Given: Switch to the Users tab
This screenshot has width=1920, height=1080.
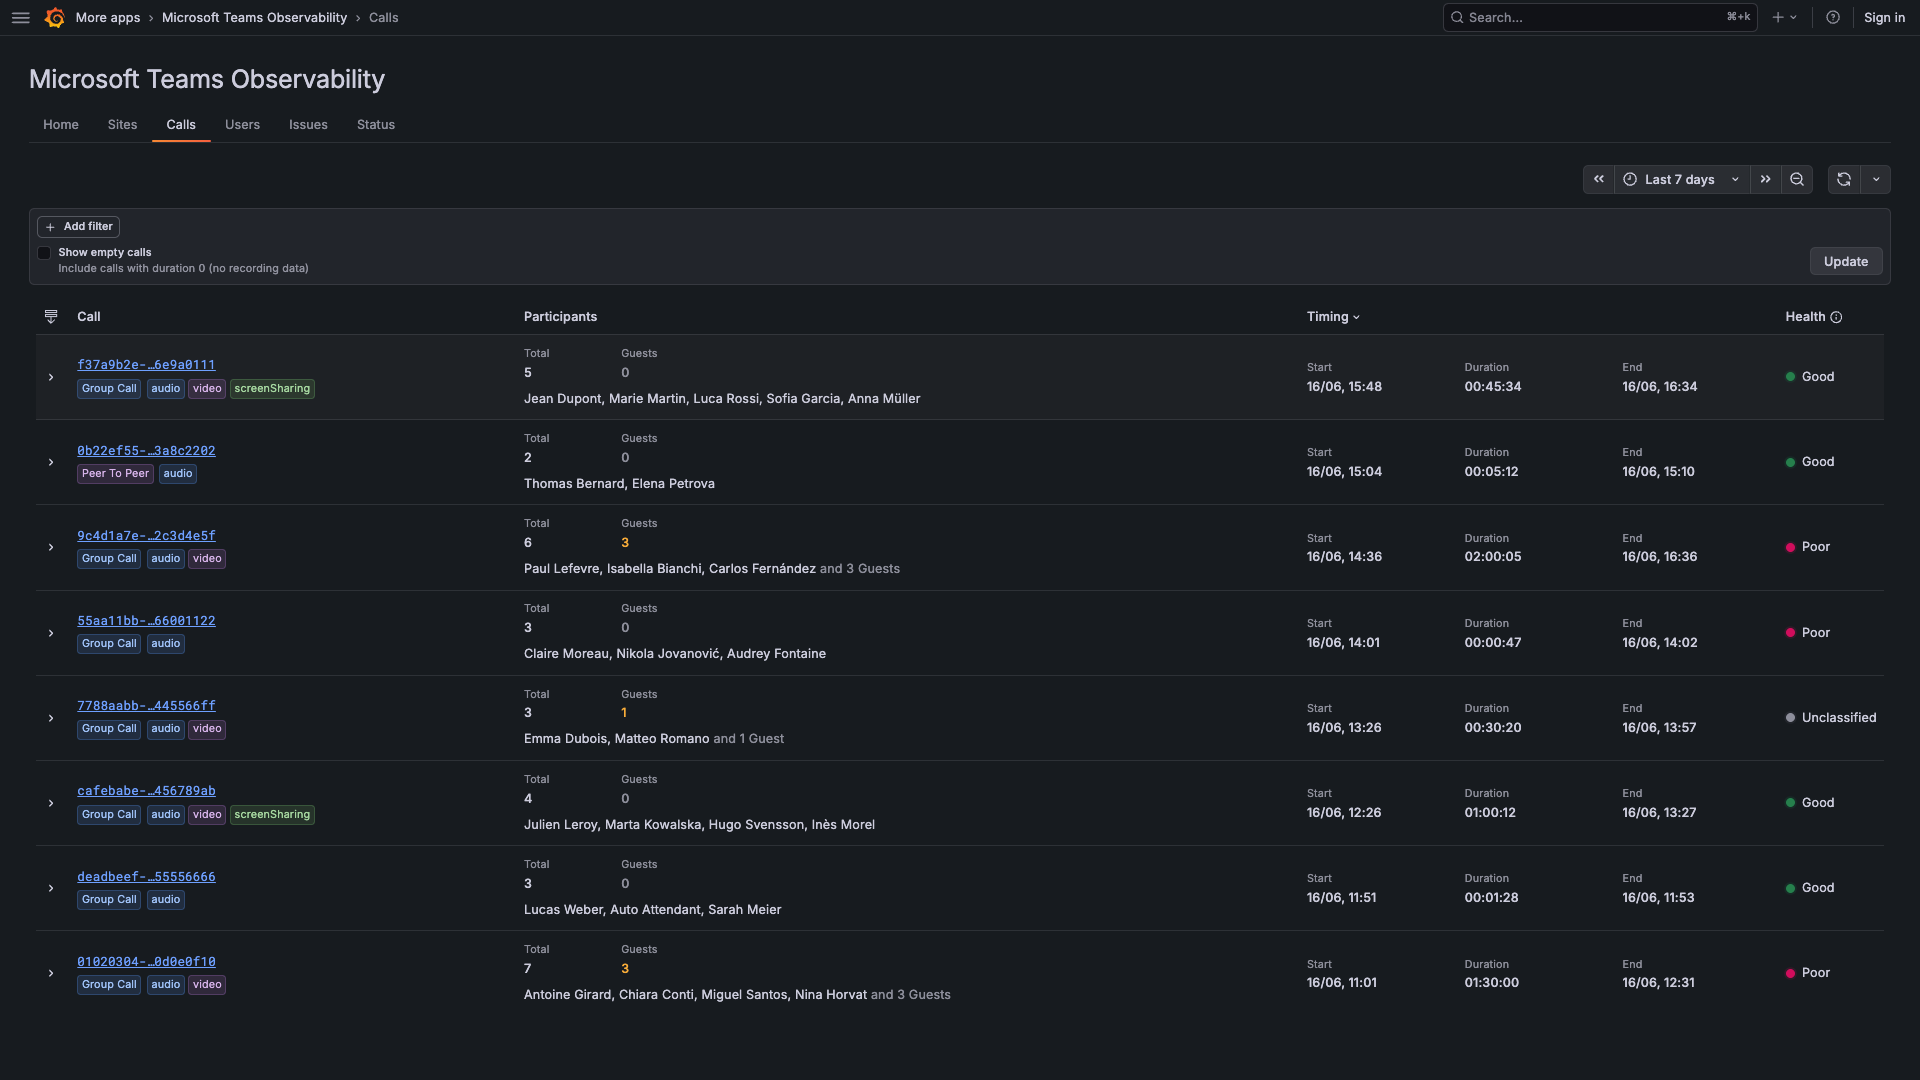Looking at the screenshot, I should (242, 125).
